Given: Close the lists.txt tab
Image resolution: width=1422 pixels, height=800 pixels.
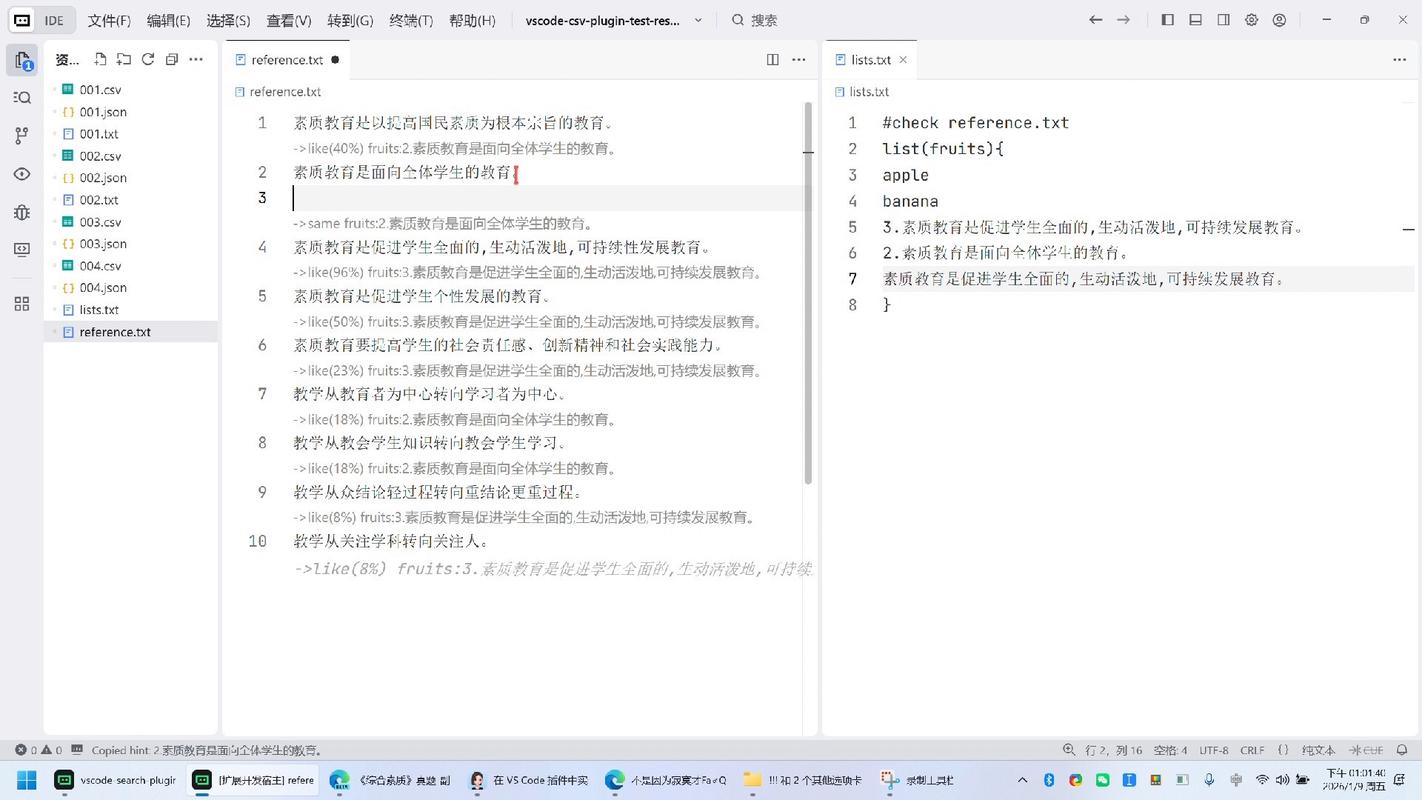Looking at the screenshot, I should (x=903, y=60).
